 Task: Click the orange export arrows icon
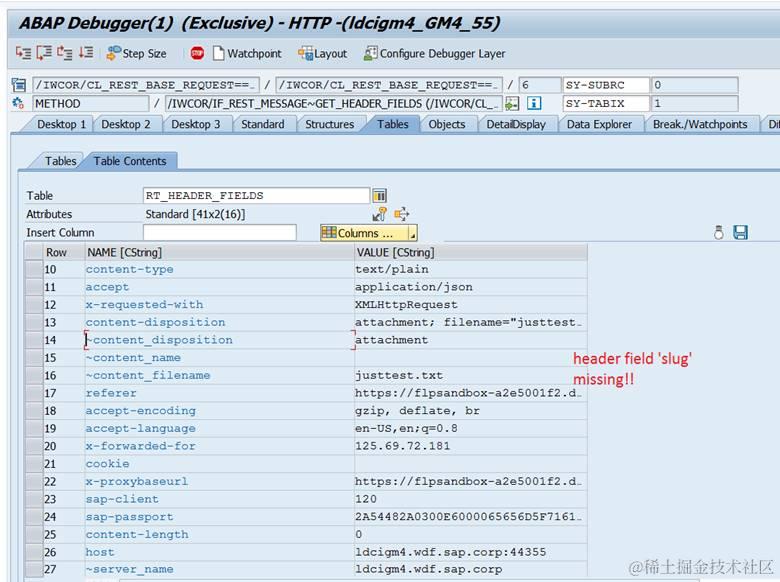tap(401, 214)
